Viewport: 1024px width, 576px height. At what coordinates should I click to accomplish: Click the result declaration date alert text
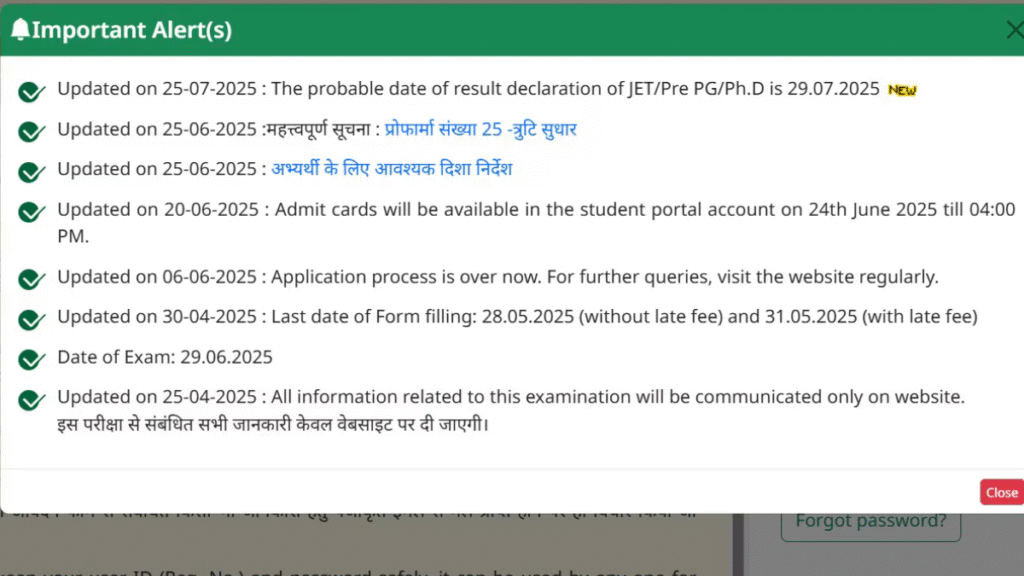tap(468, 89)
